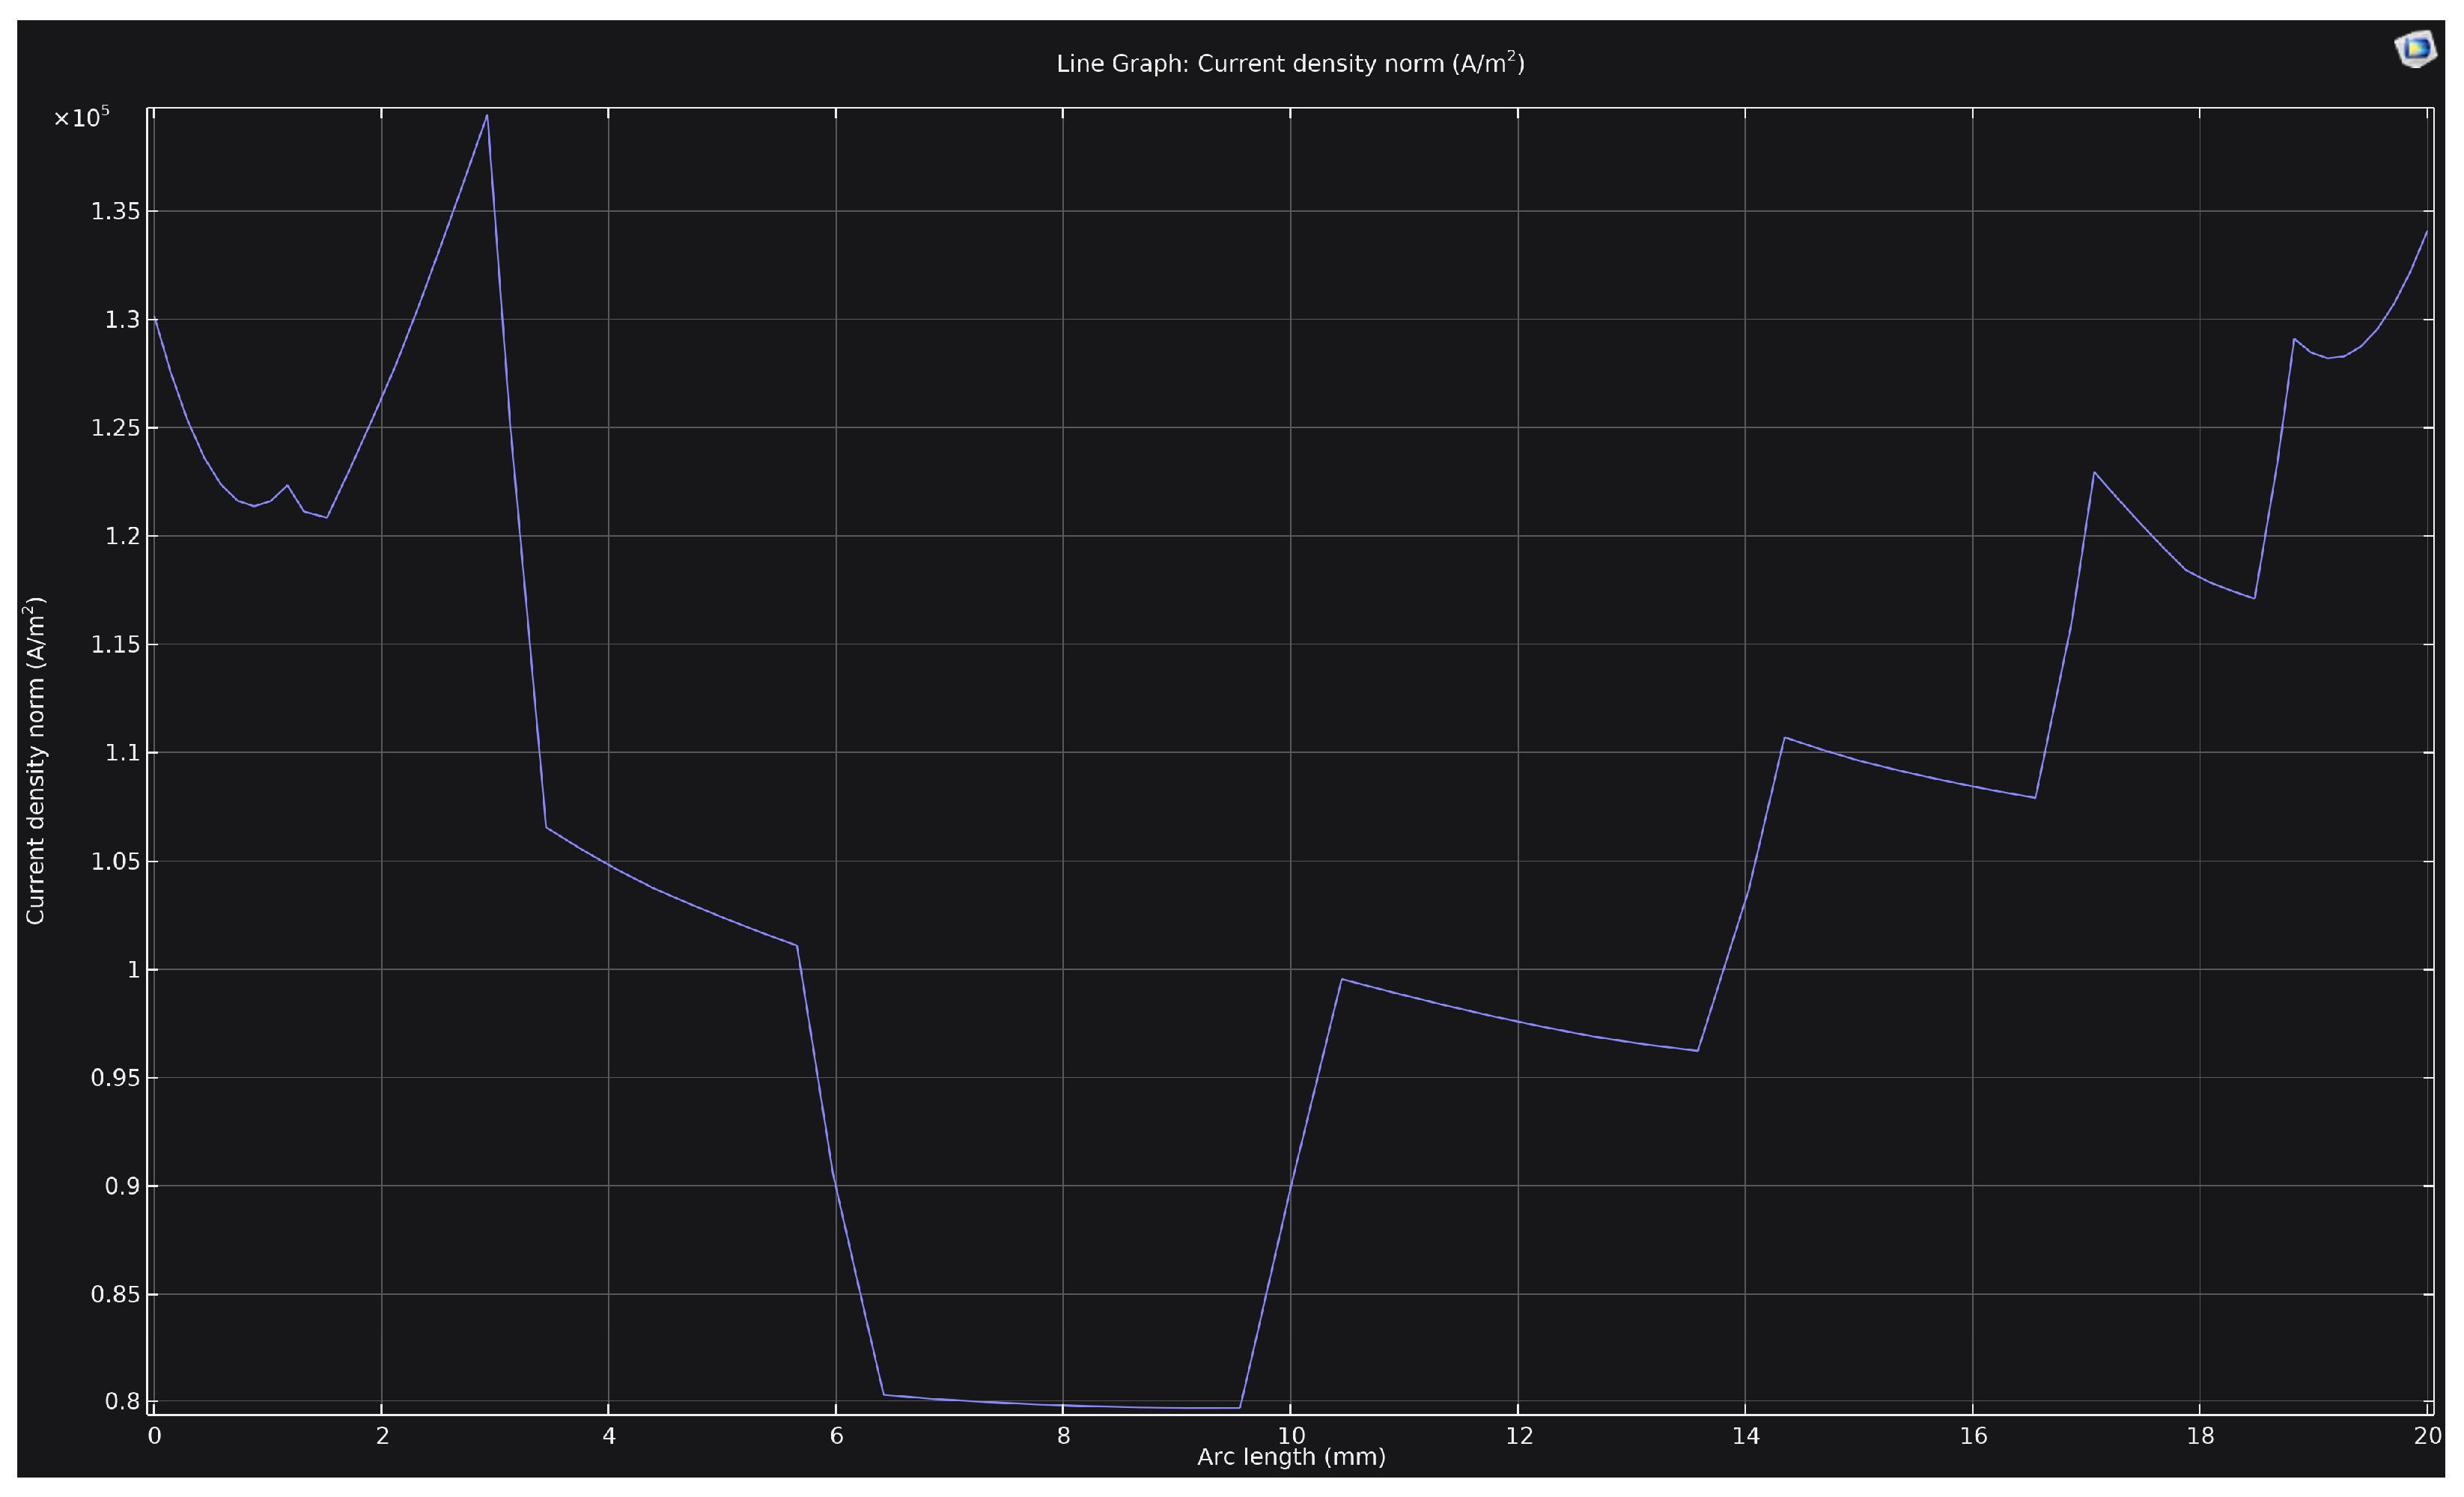
Task: Click the 1.2 y-axis tick label
Action: click(122, 537)
